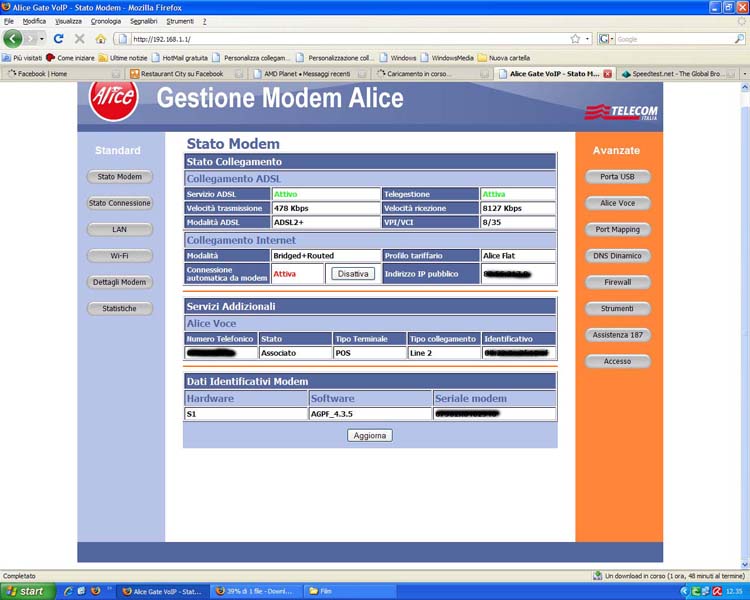
Task: Reload the page with the refresh icon
Action: tap(58, 39)
